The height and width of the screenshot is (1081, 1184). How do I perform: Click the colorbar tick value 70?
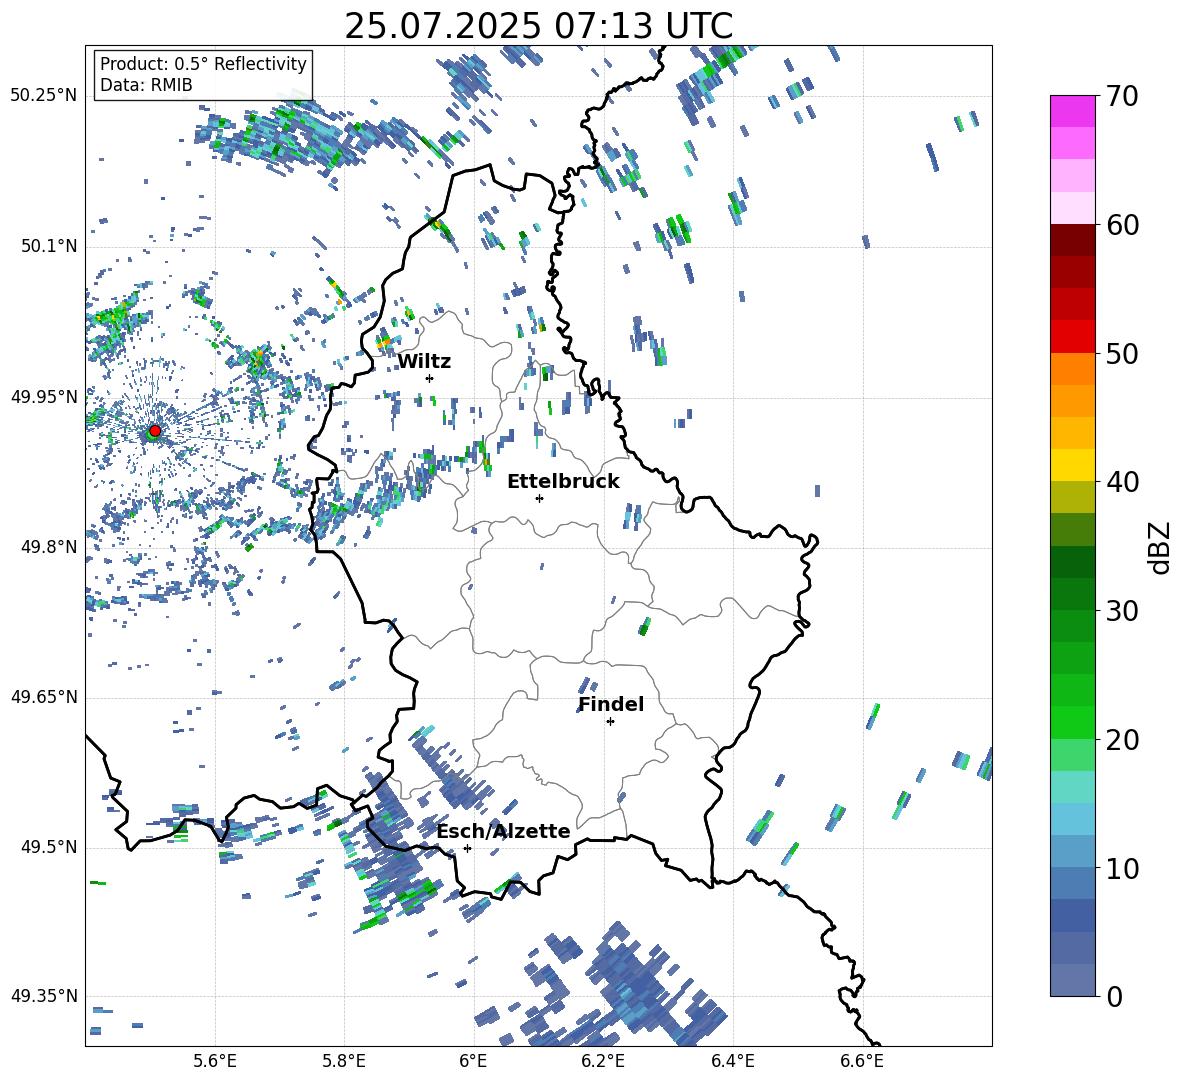pyautogui.click(x=1122, y=96)
